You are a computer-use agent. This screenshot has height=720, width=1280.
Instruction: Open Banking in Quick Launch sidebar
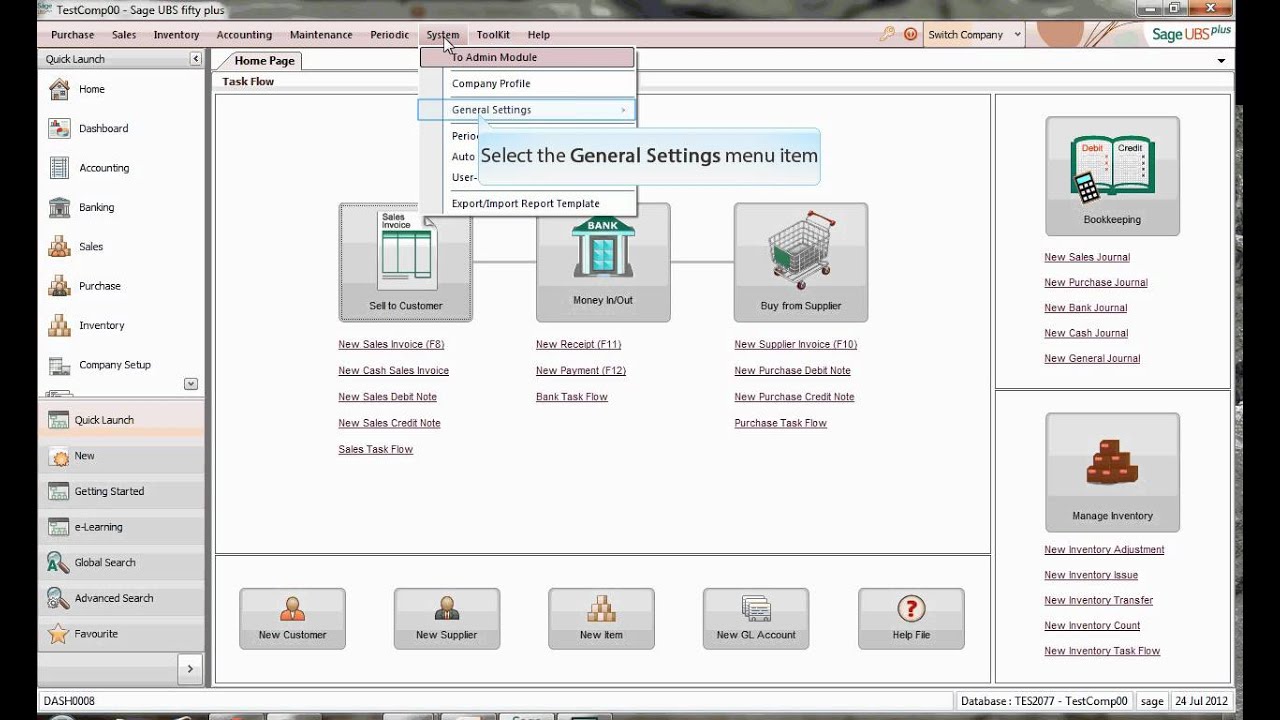(97, 207)
